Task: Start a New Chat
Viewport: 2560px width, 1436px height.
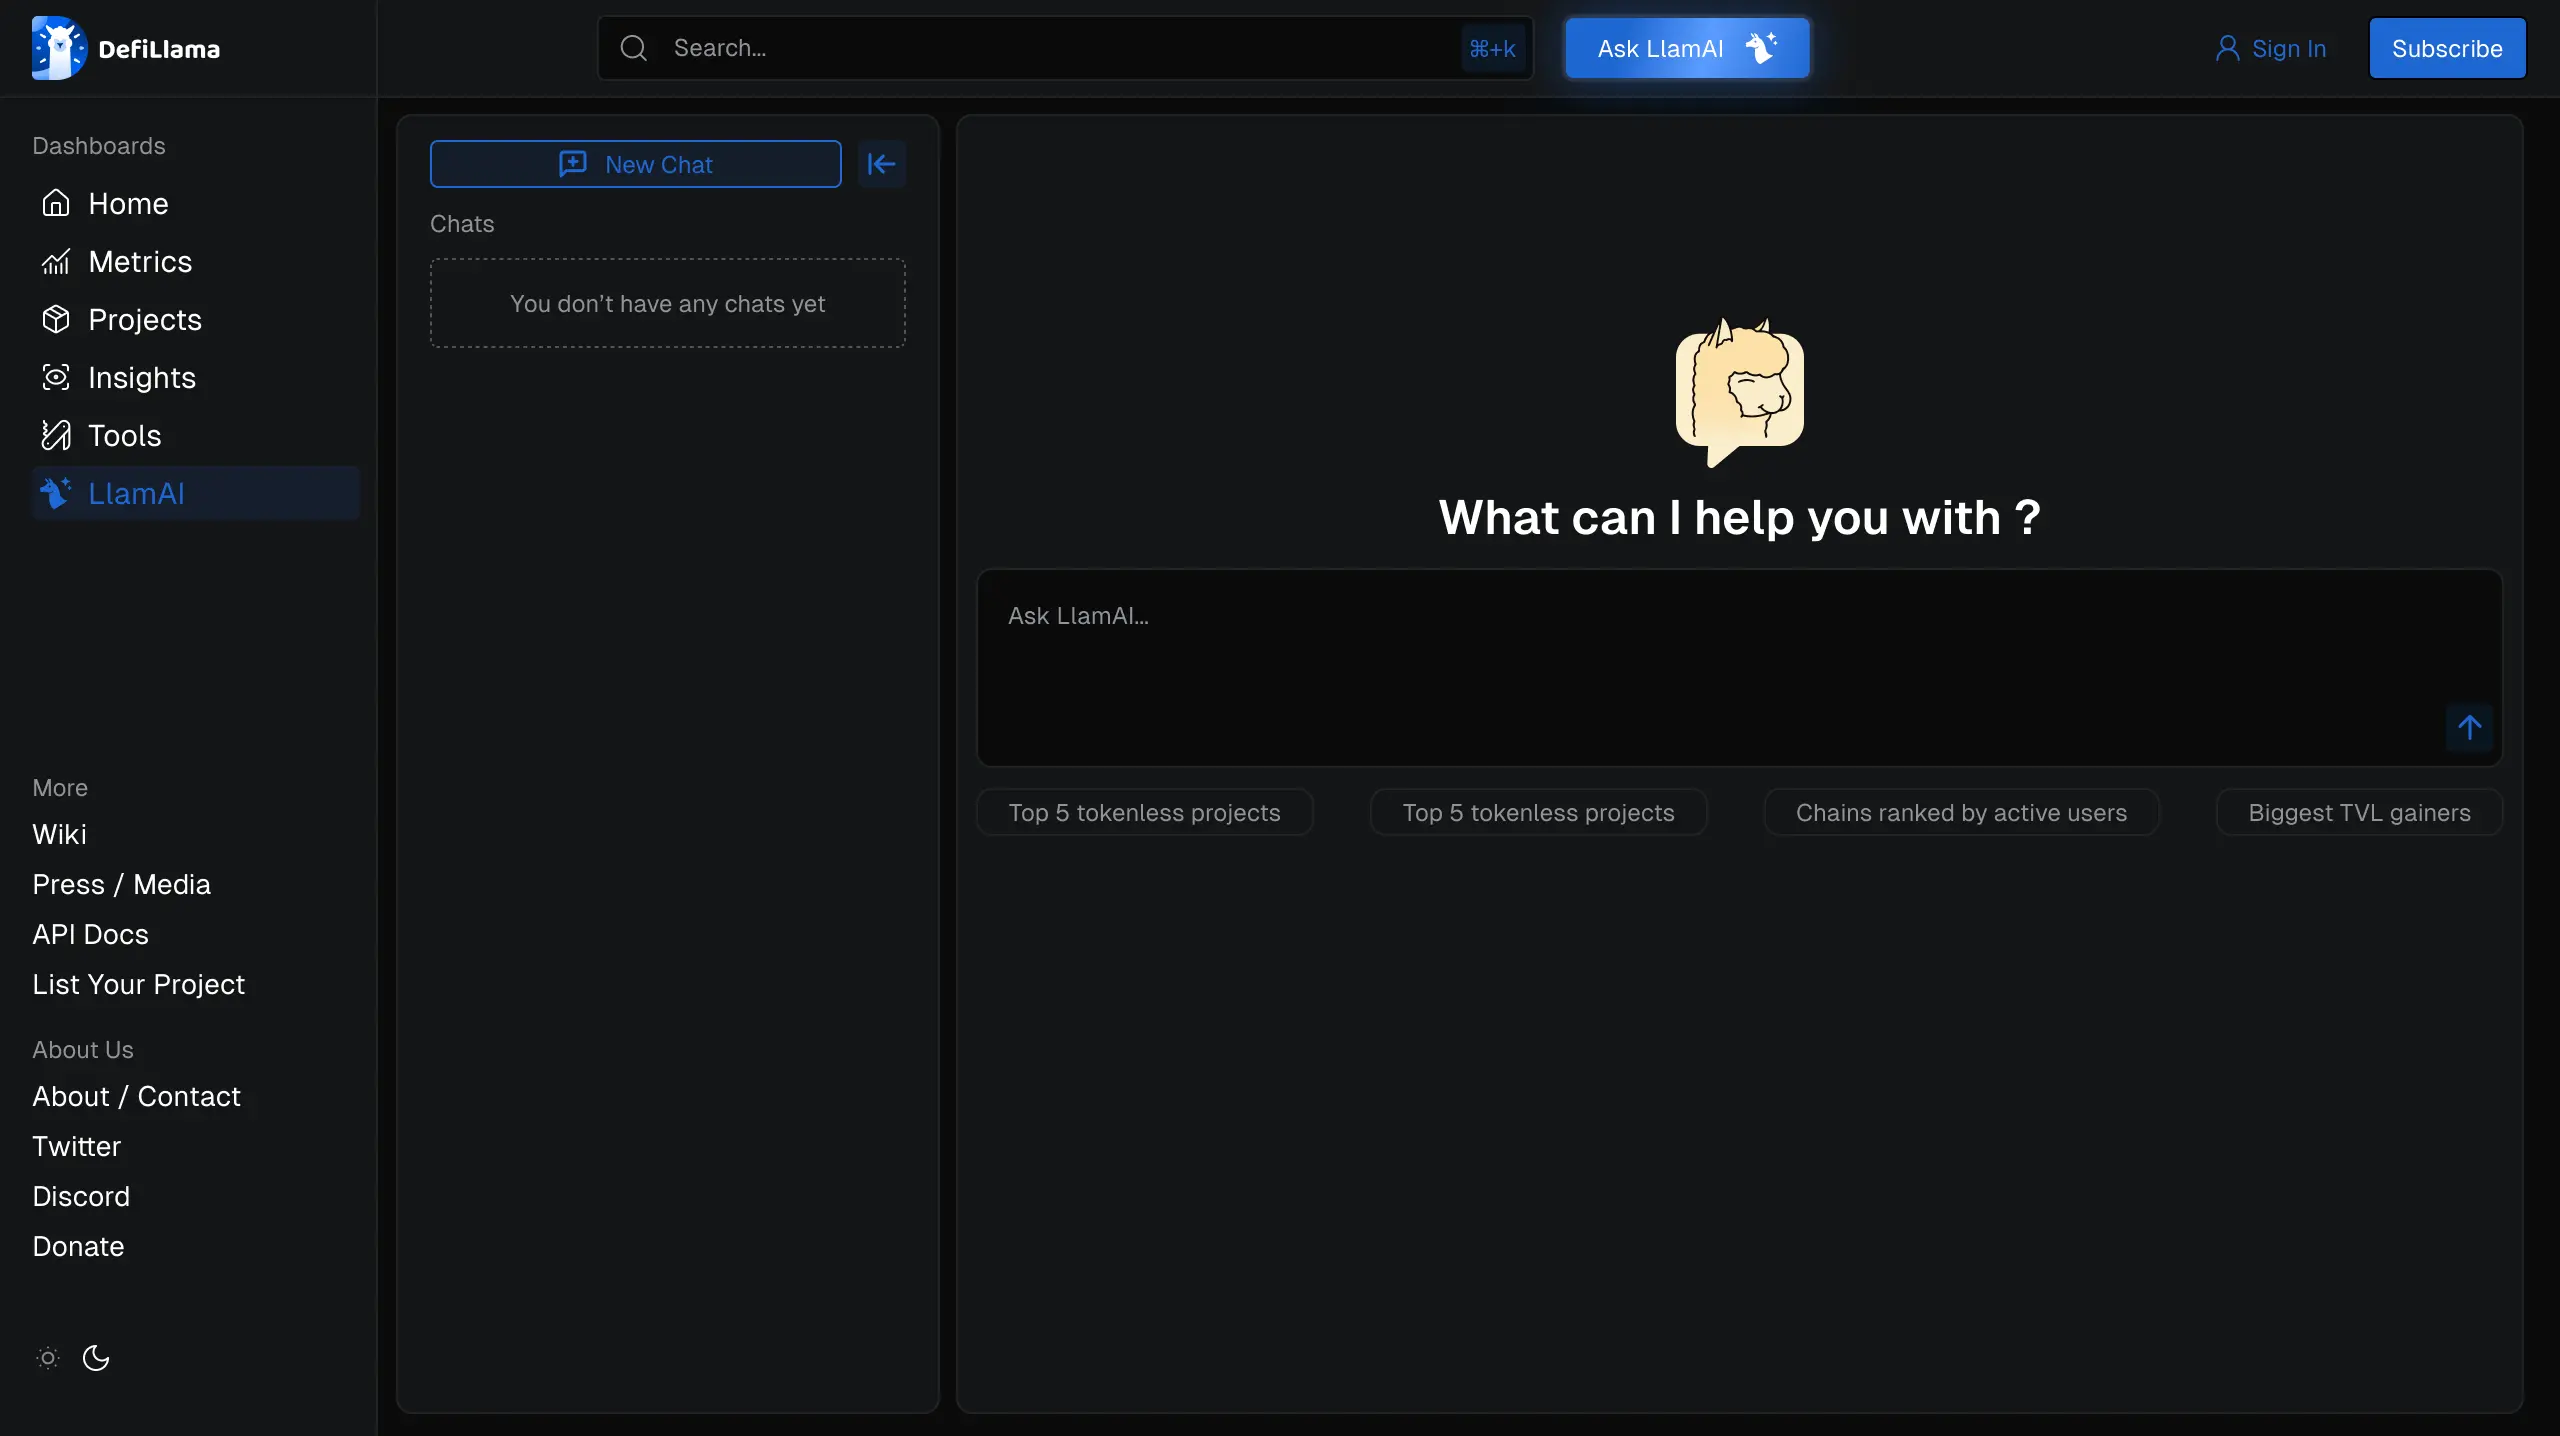Action: pyautogui.click(x=636, y=164)
